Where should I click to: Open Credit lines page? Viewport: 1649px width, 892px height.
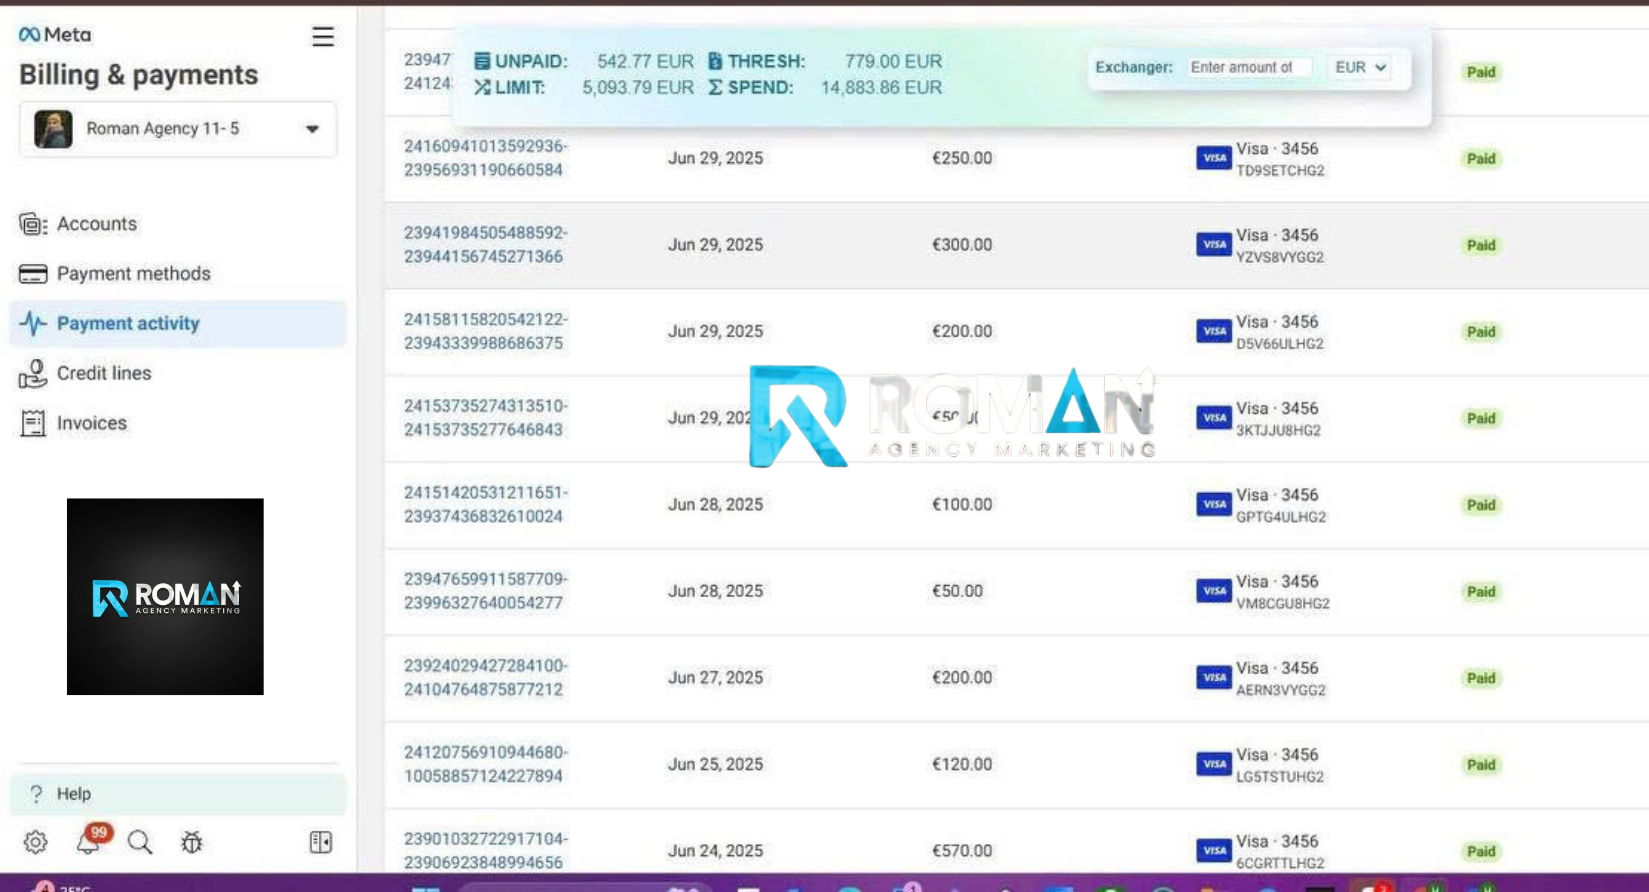pyautogui.click(x=104, y=373)
